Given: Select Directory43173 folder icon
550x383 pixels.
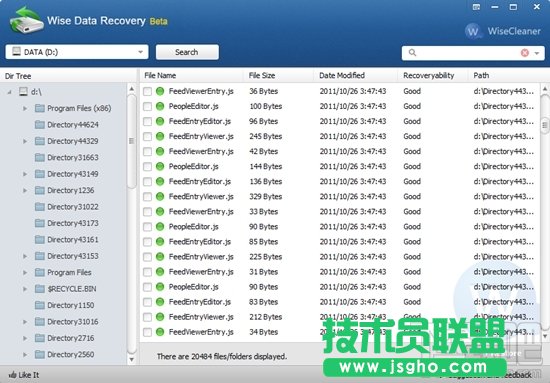Looking at the screenshot, I should point(40,223).
